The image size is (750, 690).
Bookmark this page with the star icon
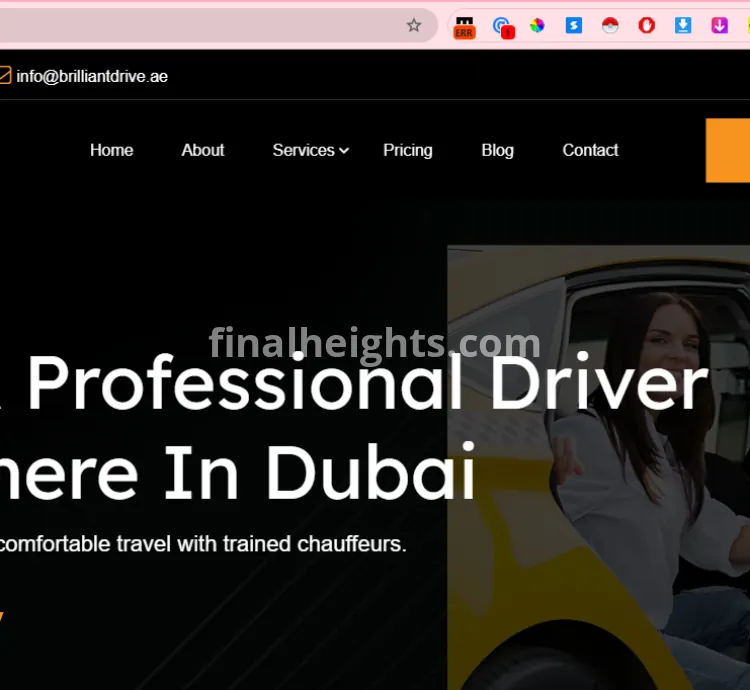(x=414, y=25)
